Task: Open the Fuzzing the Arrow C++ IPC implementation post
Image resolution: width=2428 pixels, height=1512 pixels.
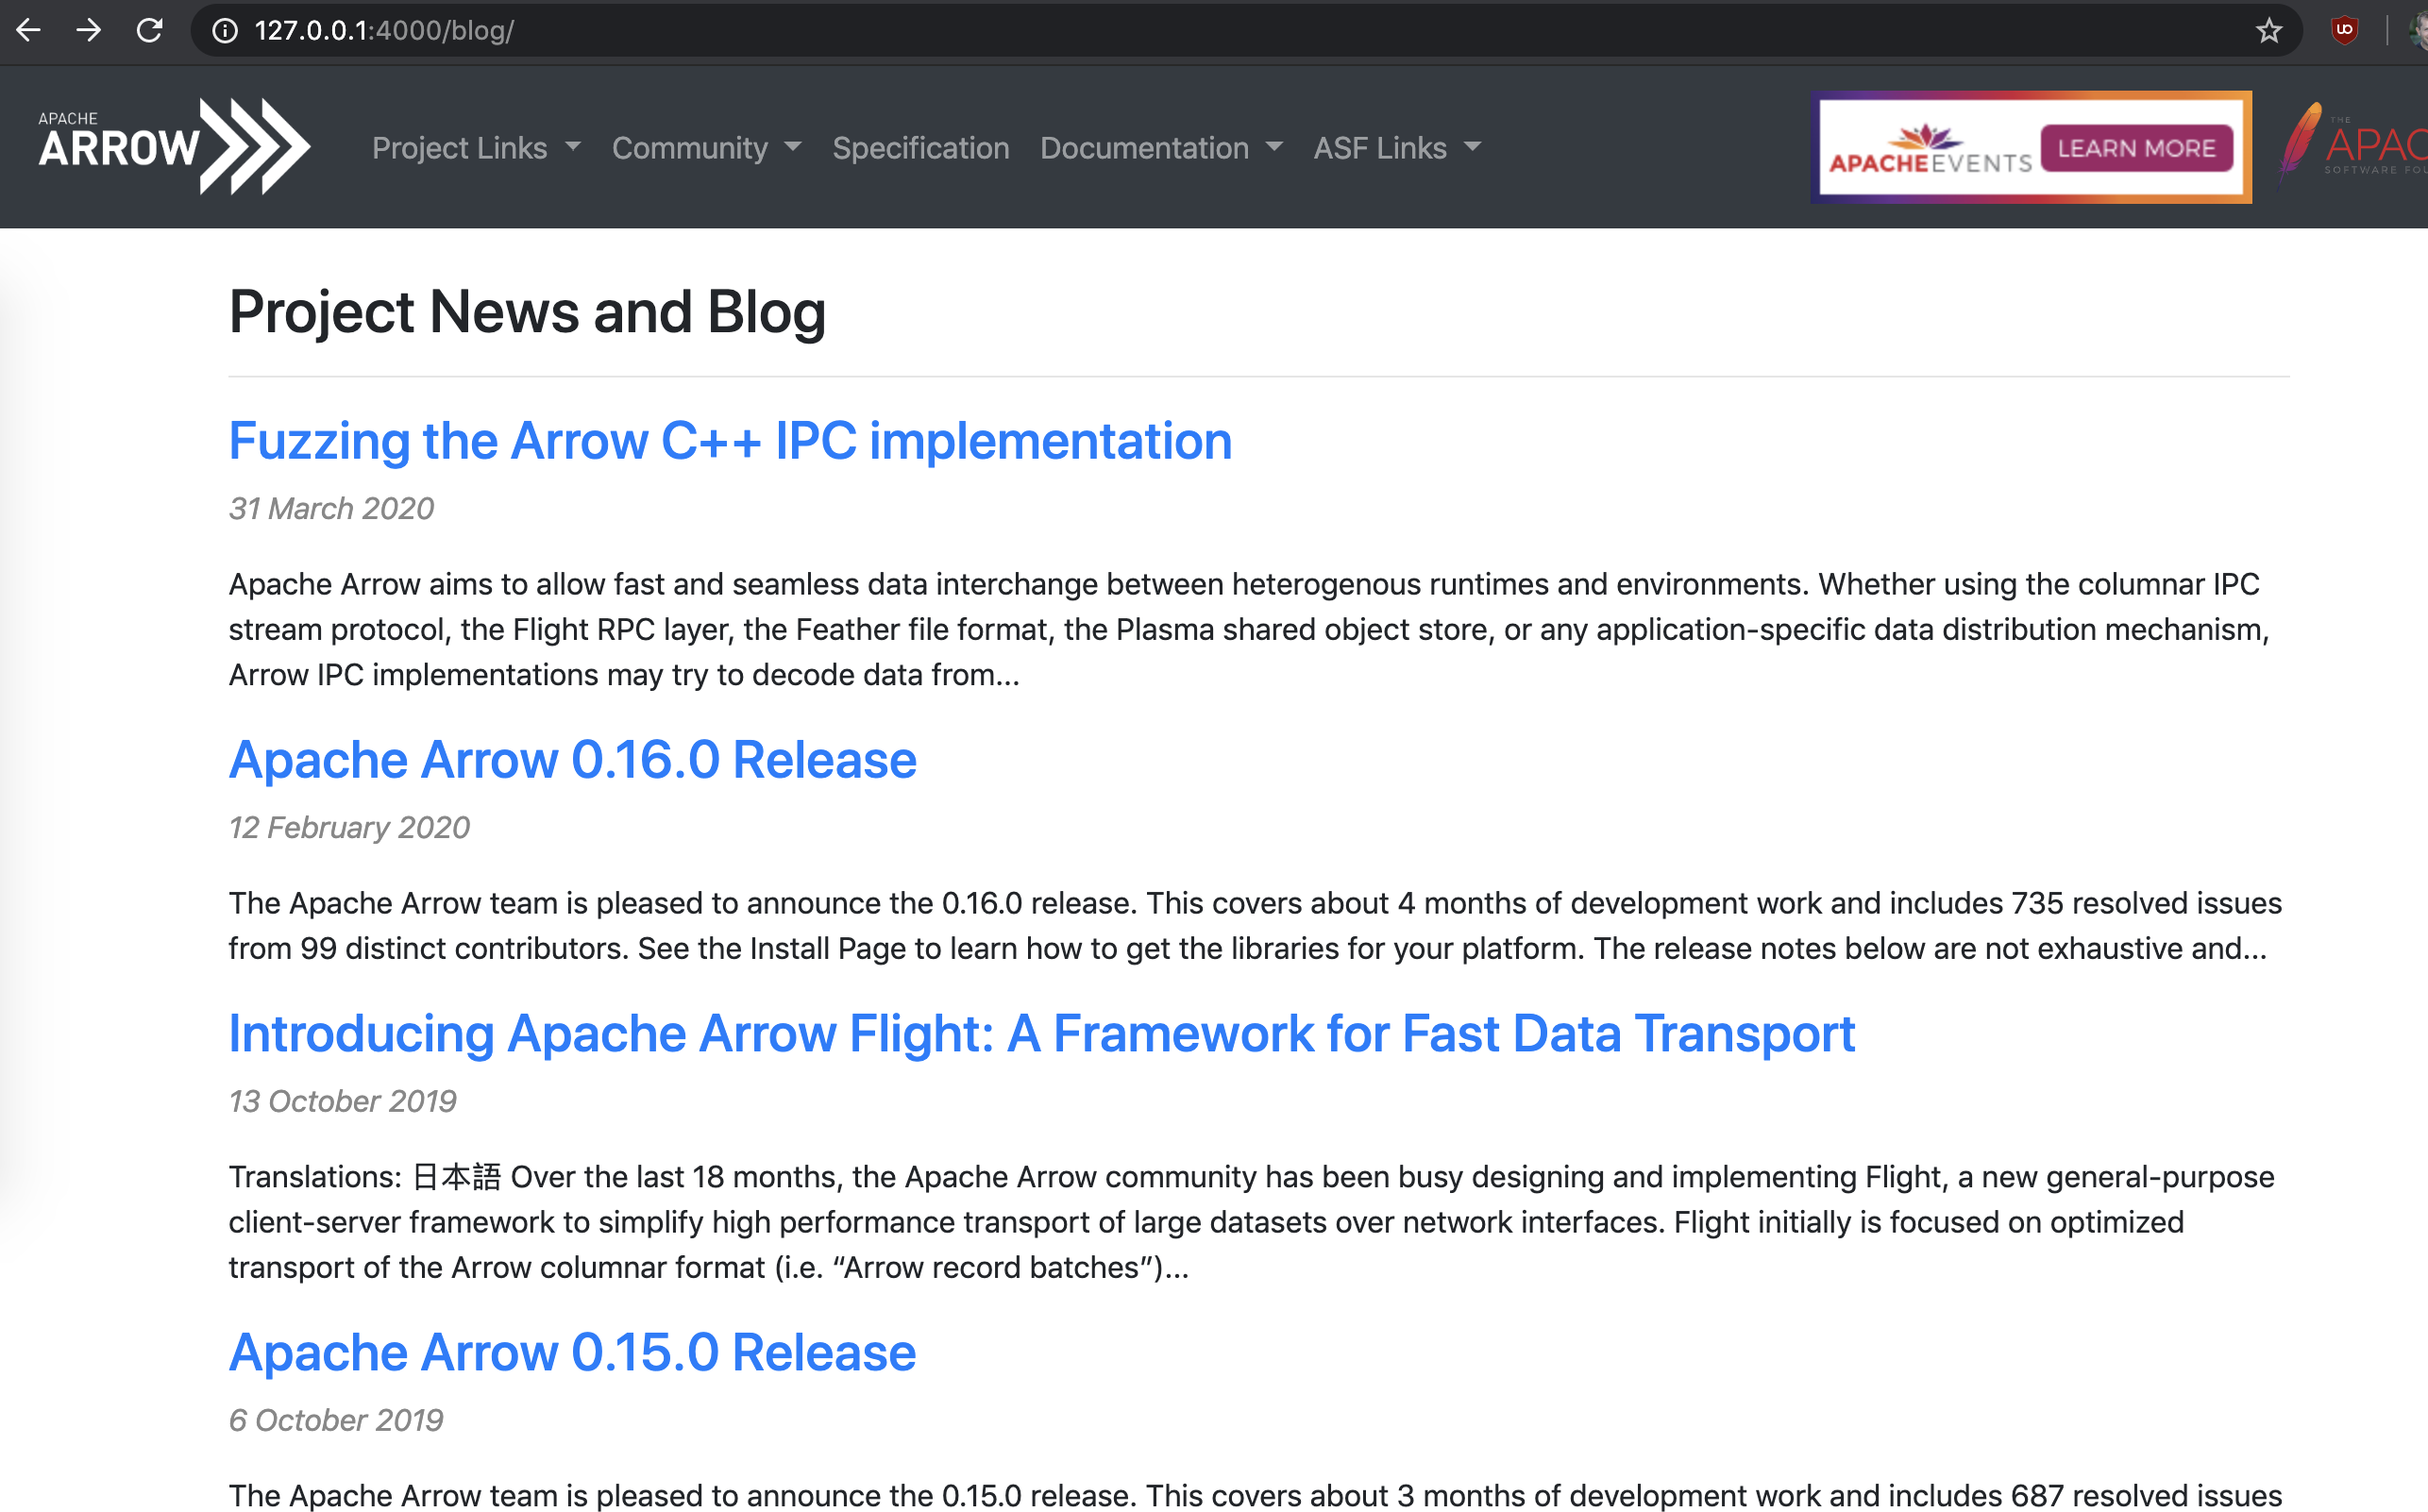Action: [729, 441]
